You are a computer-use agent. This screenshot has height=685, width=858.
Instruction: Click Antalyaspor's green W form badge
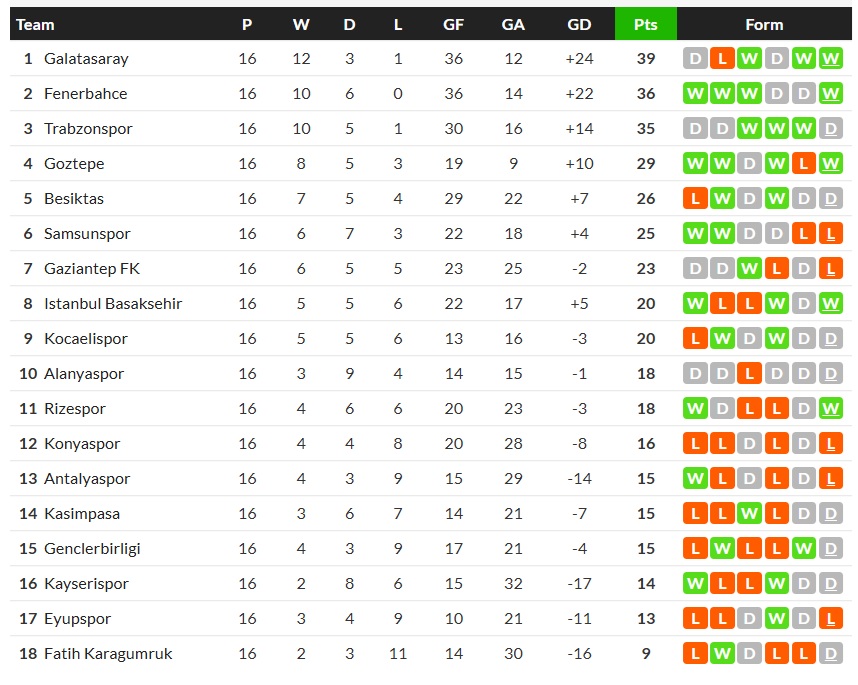click(695, 479)
